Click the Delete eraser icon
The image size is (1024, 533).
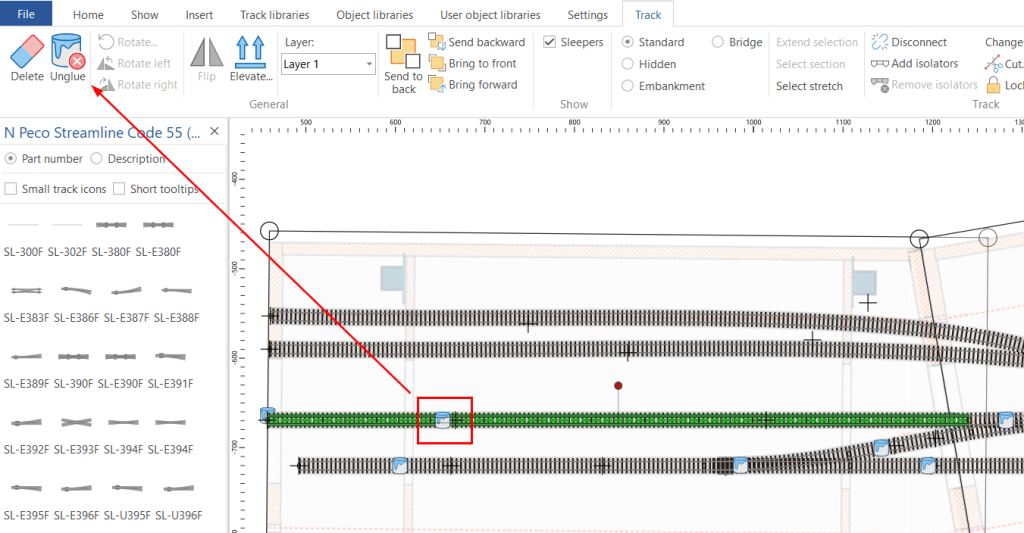[x=27, y=50]
